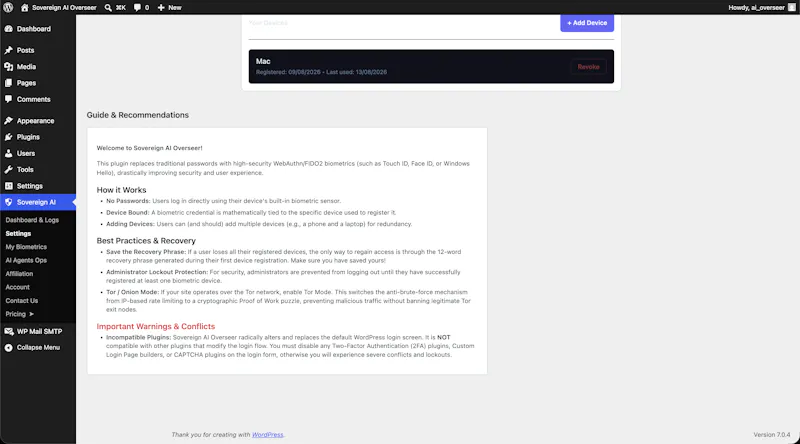
Task: Open My Biometrics submenu
Action: click(26, 247)
